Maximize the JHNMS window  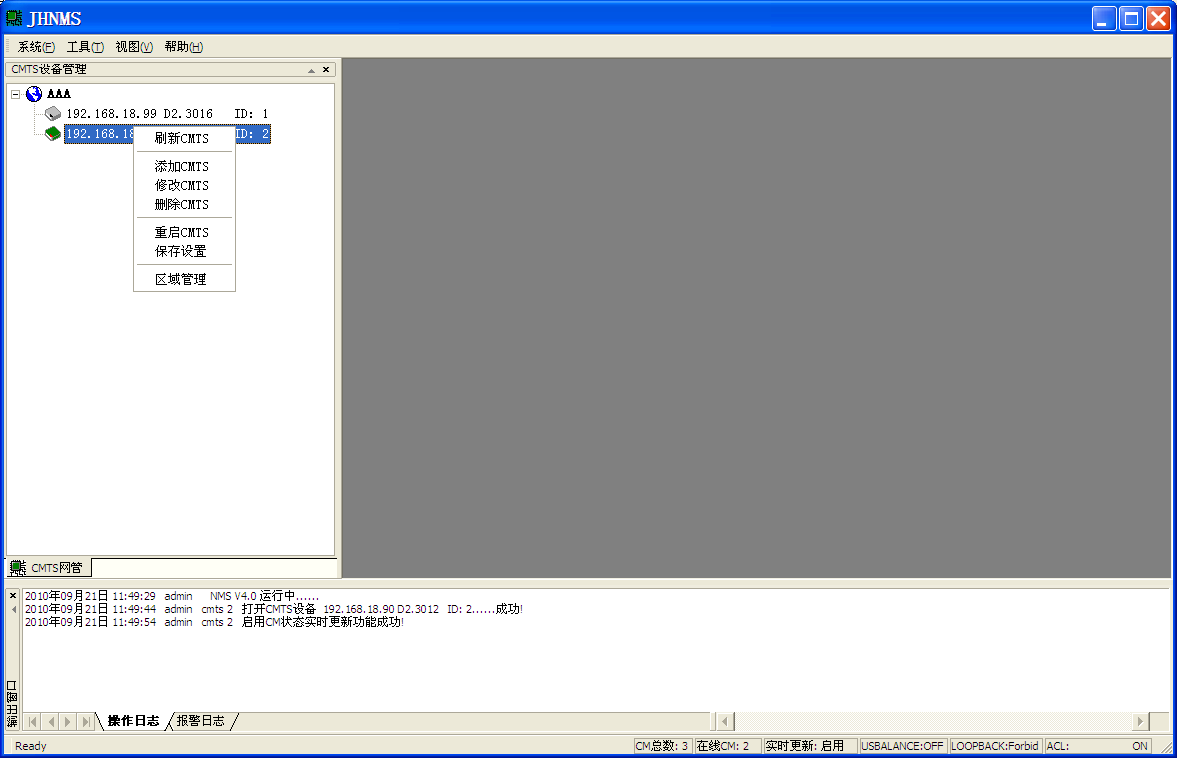coord(1131,18)
